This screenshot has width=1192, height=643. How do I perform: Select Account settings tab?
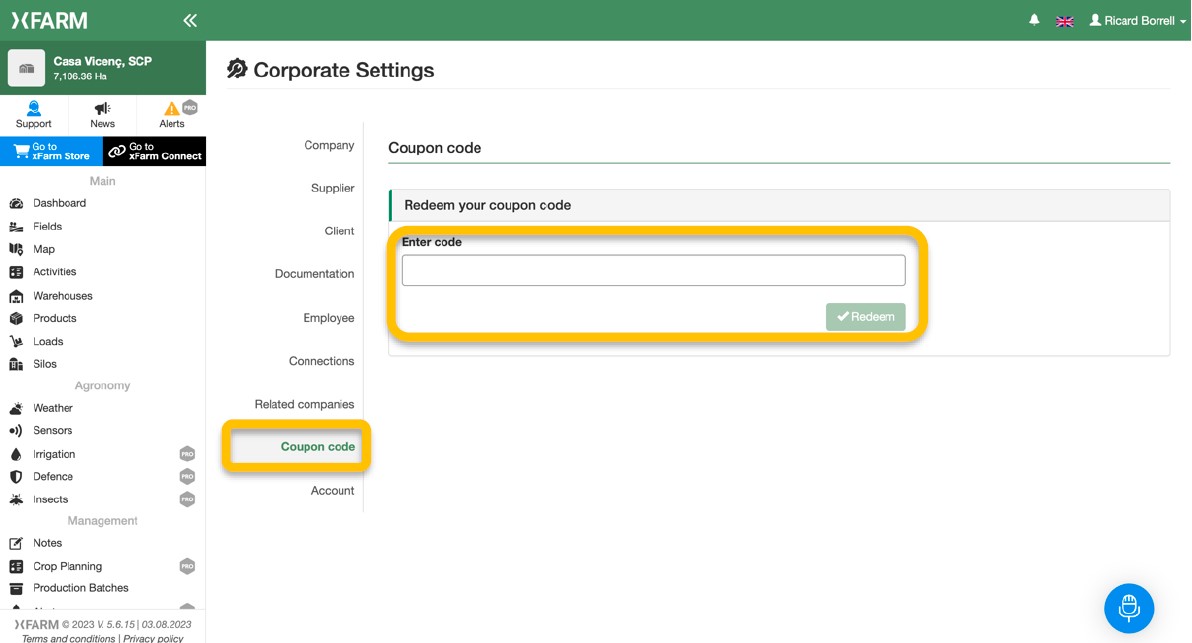332,491
